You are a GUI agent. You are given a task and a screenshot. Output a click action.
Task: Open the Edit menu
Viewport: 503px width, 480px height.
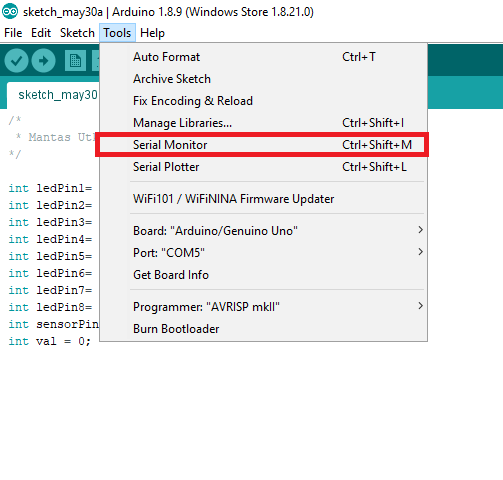[x=41, y=33]
